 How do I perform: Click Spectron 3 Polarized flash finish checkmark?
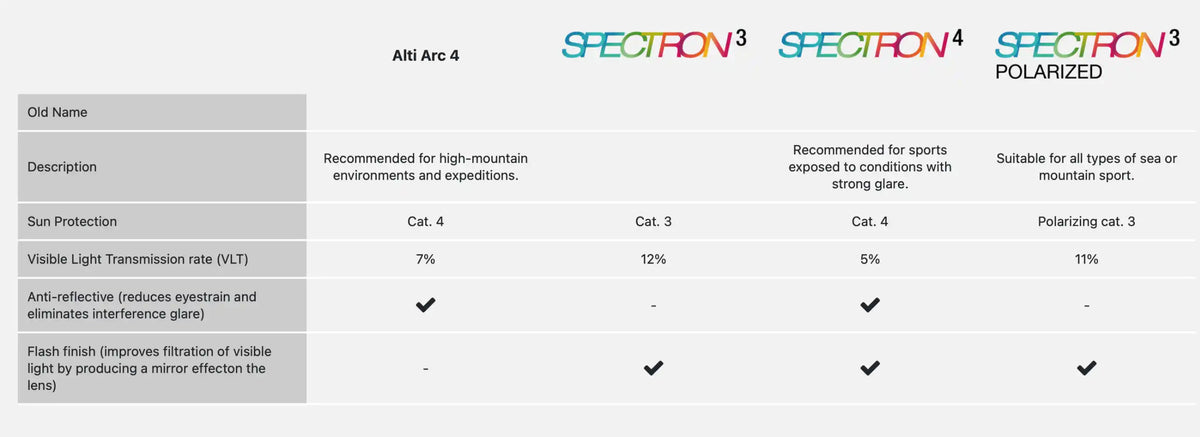pos(1086,368)
